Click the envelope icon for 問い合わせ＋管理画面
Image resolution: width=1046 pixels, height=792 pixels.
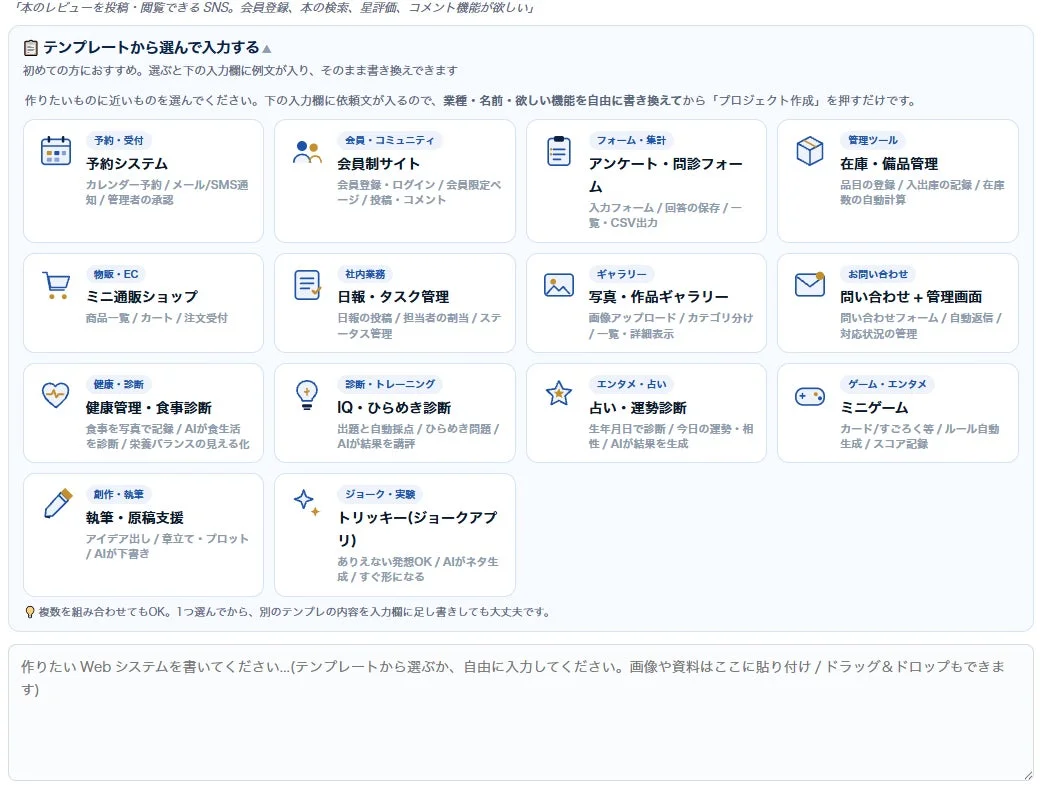pyautogui.click(x=810, y=284)
